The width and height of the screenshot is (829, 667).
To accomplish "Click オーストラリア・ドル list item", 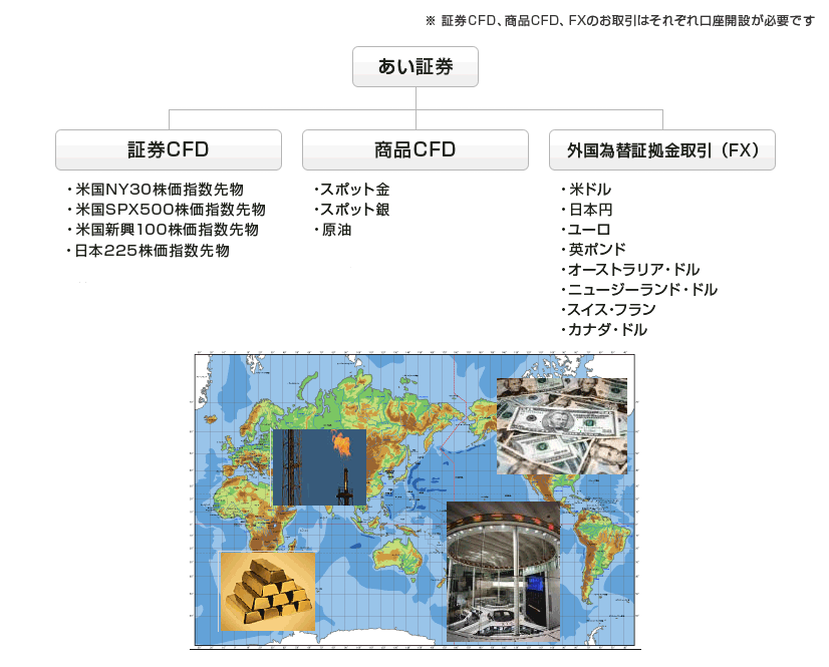I will (630, 270).
